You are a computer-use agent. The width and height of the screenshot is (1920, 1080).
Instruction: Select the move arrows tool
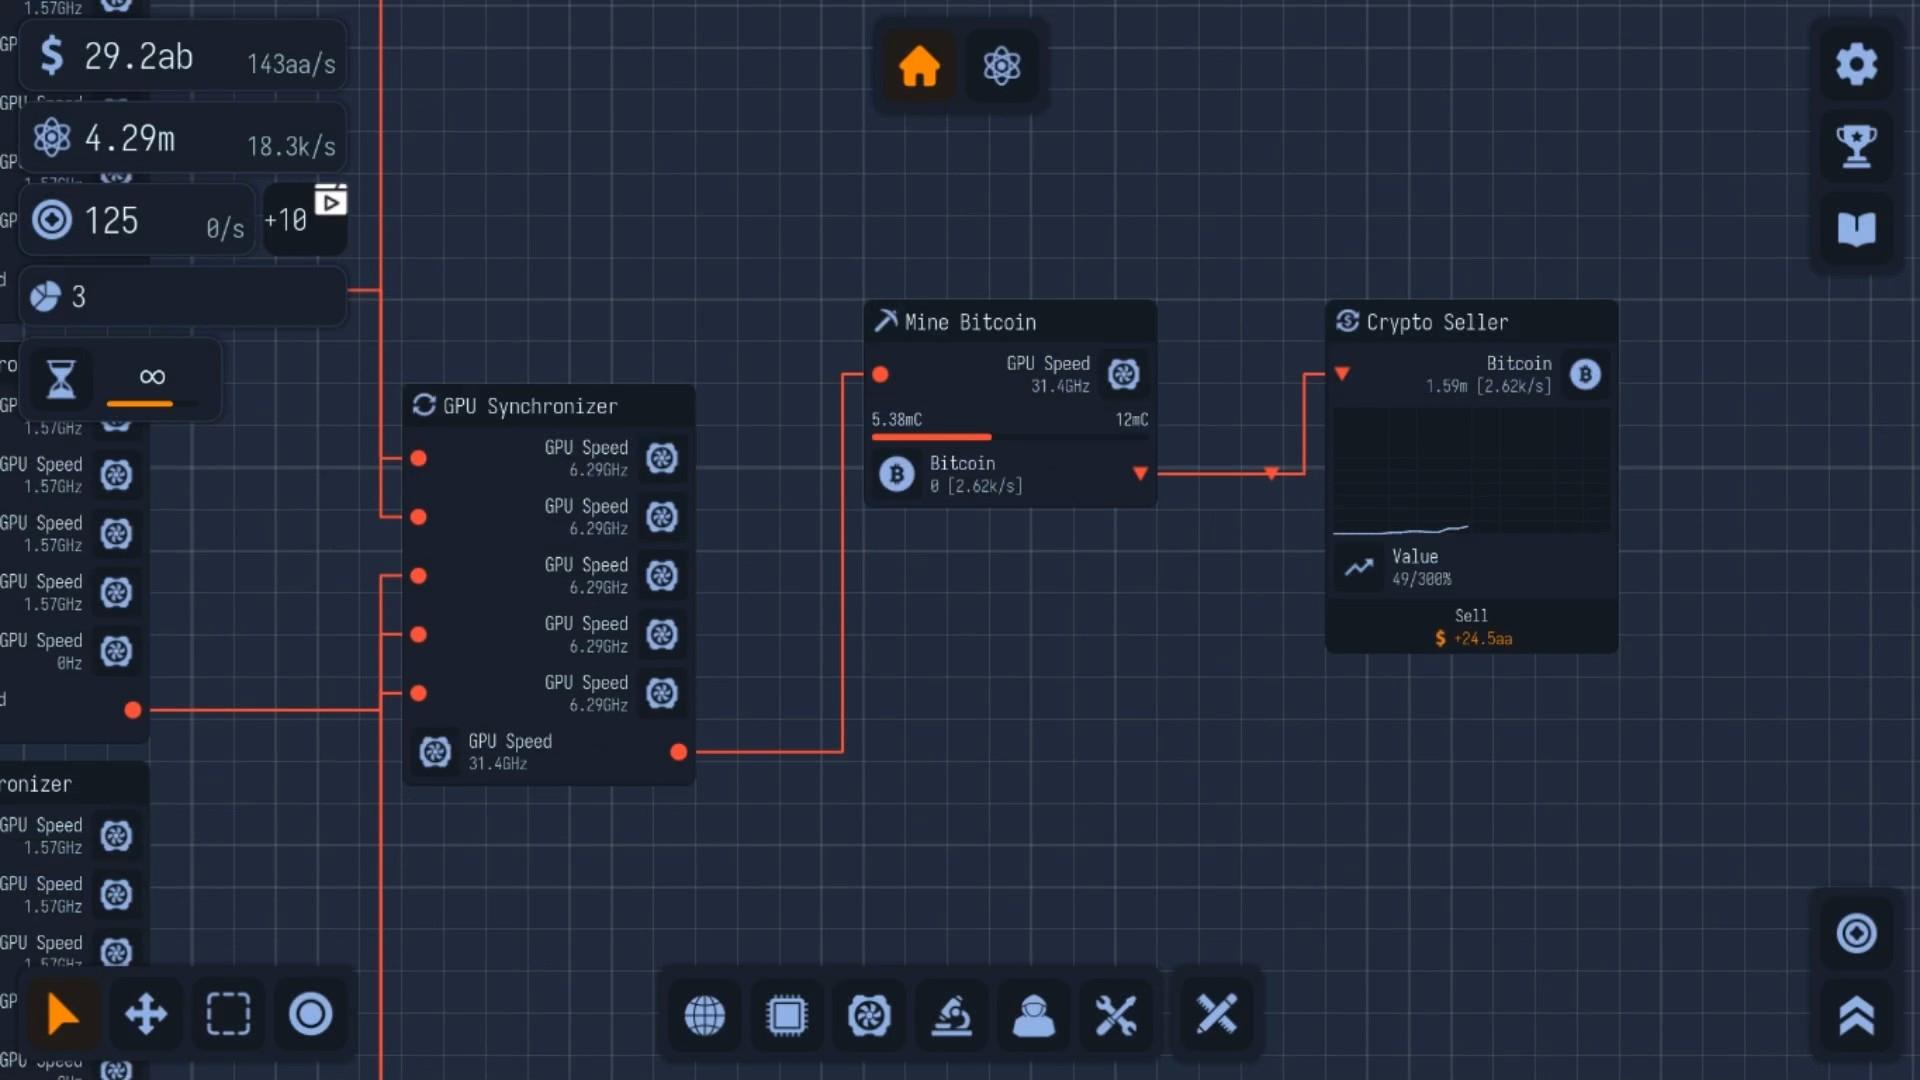146,1014
